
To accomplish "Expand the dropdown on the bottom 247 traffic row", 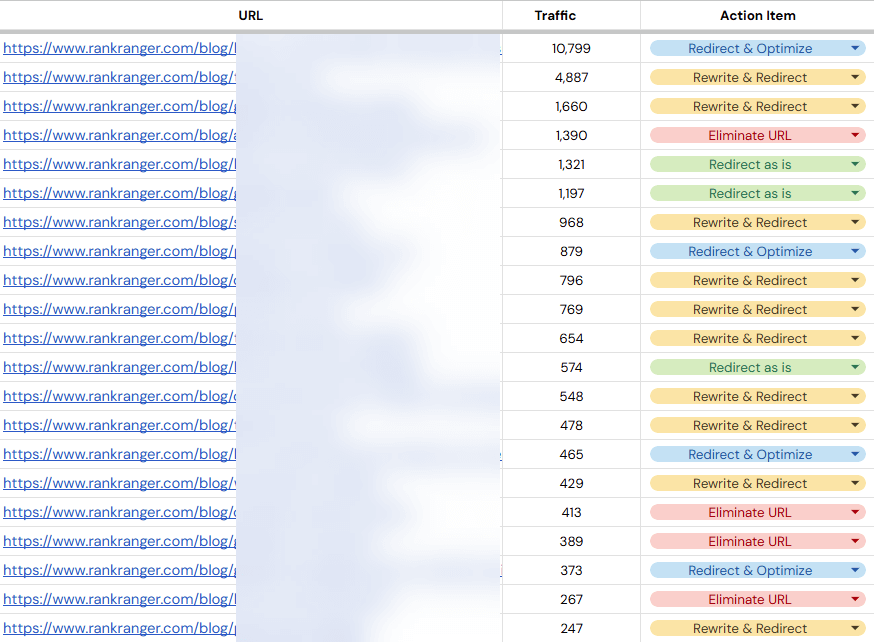I will pyautogui.click(x=853, y=628).
